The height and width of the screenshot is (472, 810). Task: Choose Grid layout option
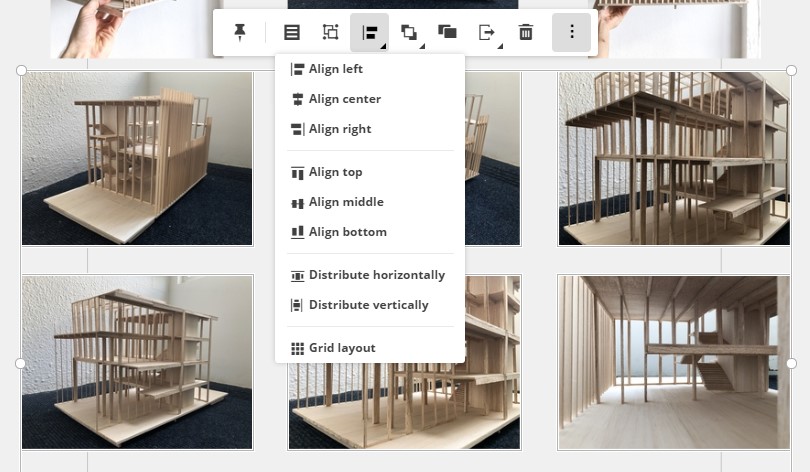(x=341, y=348)
